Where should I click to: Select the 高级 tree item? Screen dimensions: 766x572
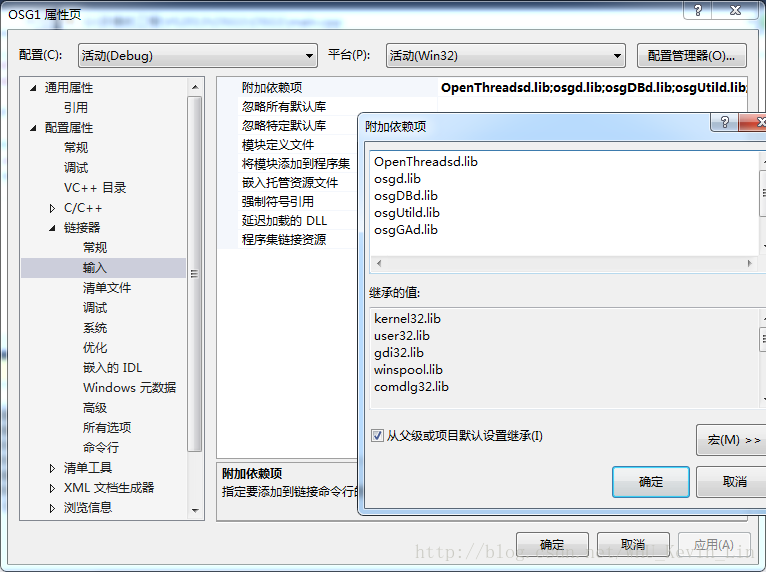pos(95,408)
